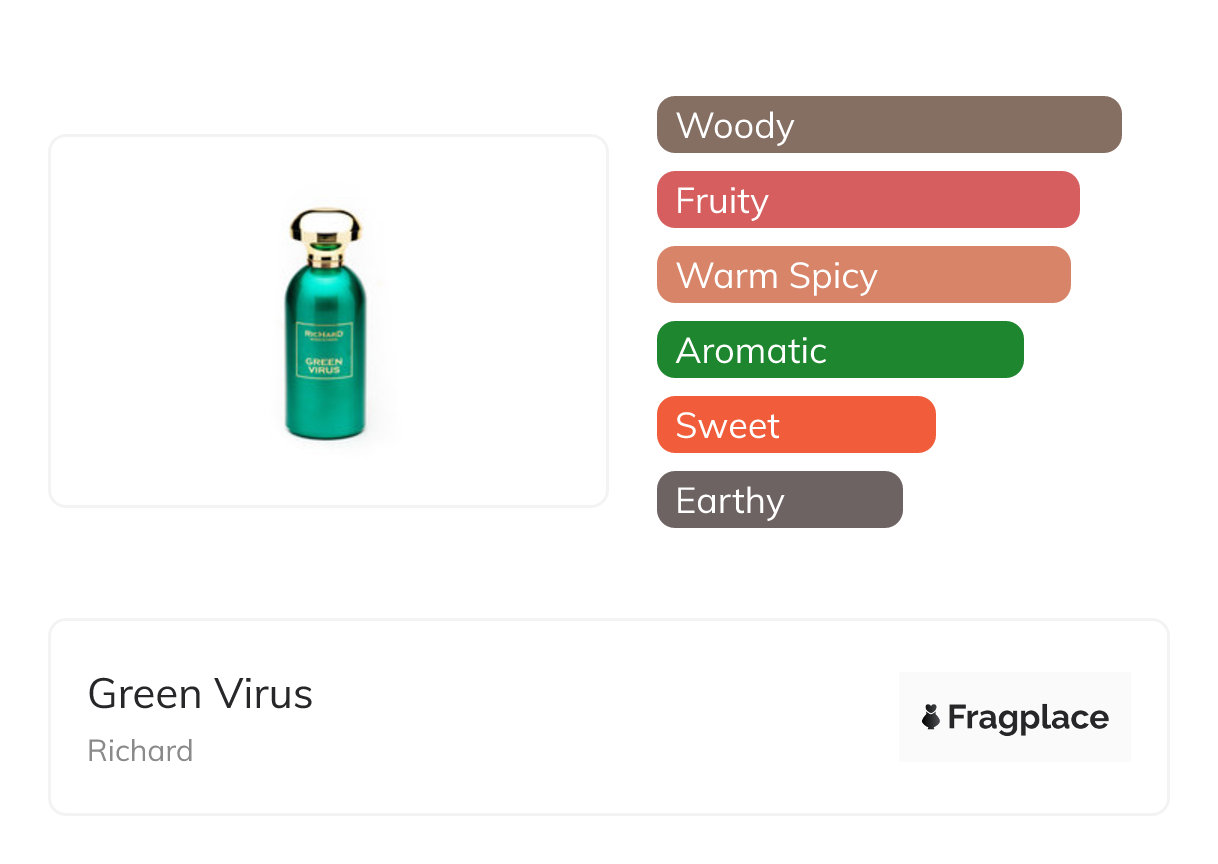The height and width of the screenshot is (864, 1218).
Task: Click the word Sweet on the orange bar
Action: 727,426
